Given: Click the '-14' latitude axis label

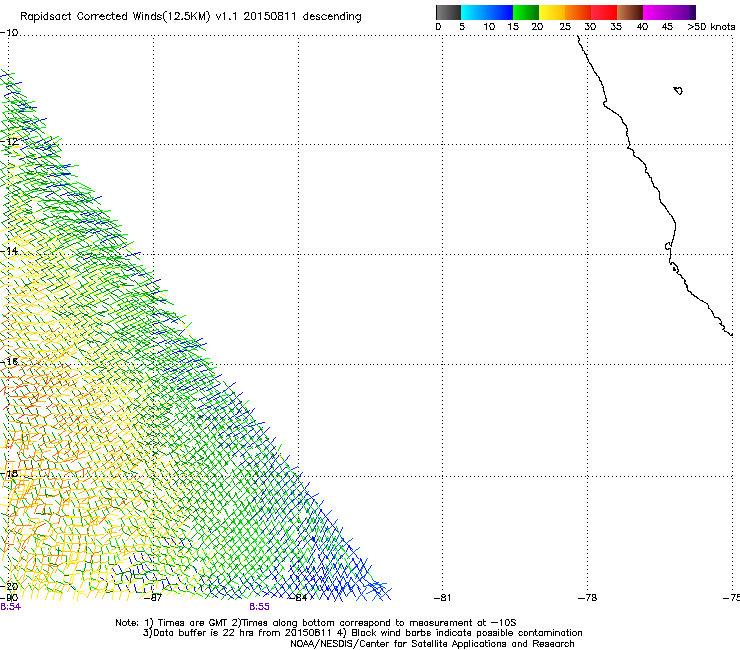Looking at the screenshot, I should click(x=9, y=251).
